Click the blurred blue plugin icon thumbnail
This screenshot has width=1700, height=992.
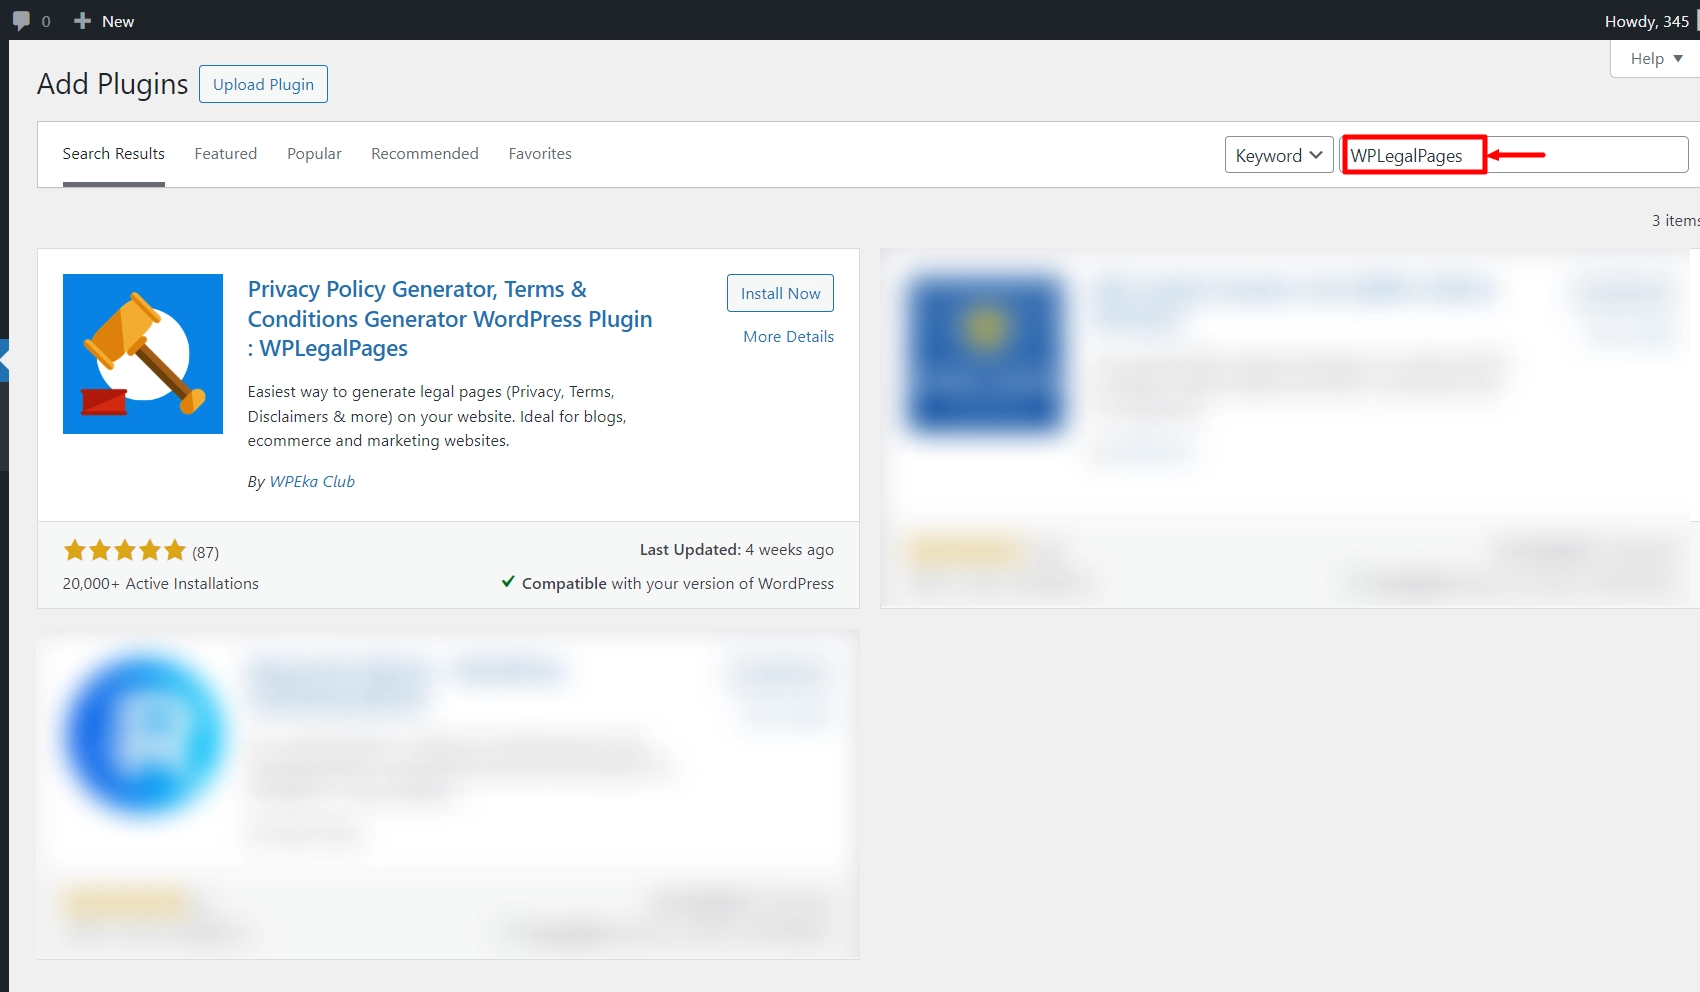click(142, 737)
